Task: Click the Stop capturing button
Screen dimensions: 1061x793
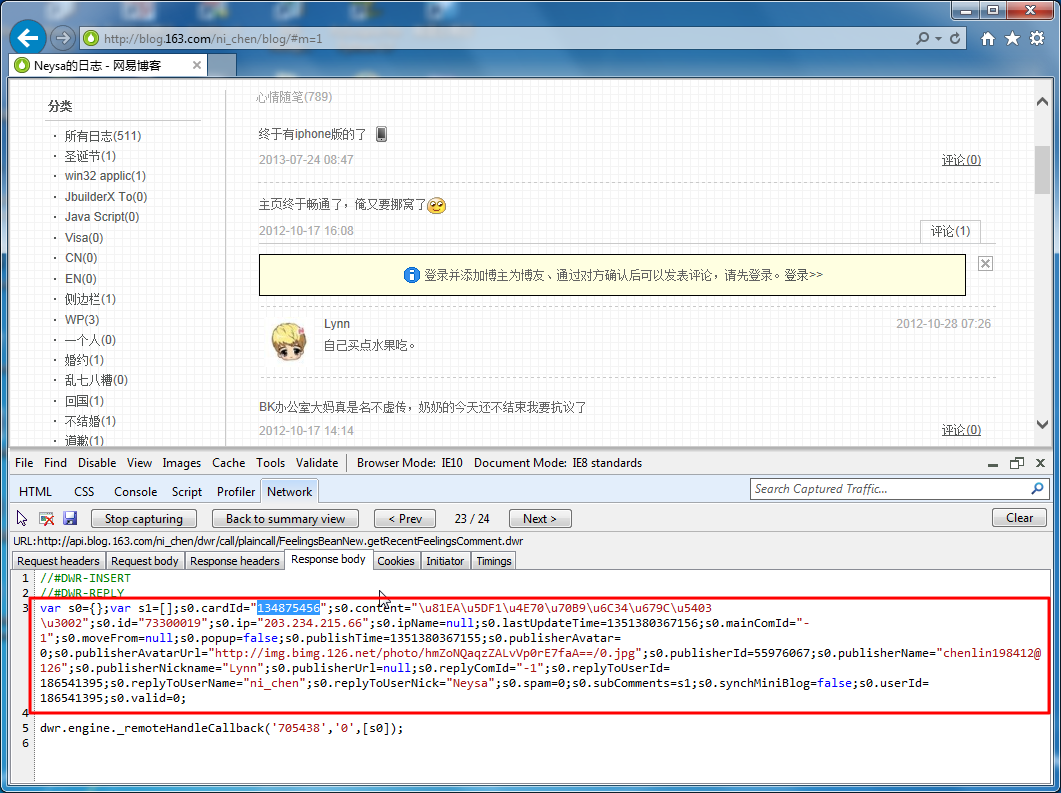Action: 143,518
